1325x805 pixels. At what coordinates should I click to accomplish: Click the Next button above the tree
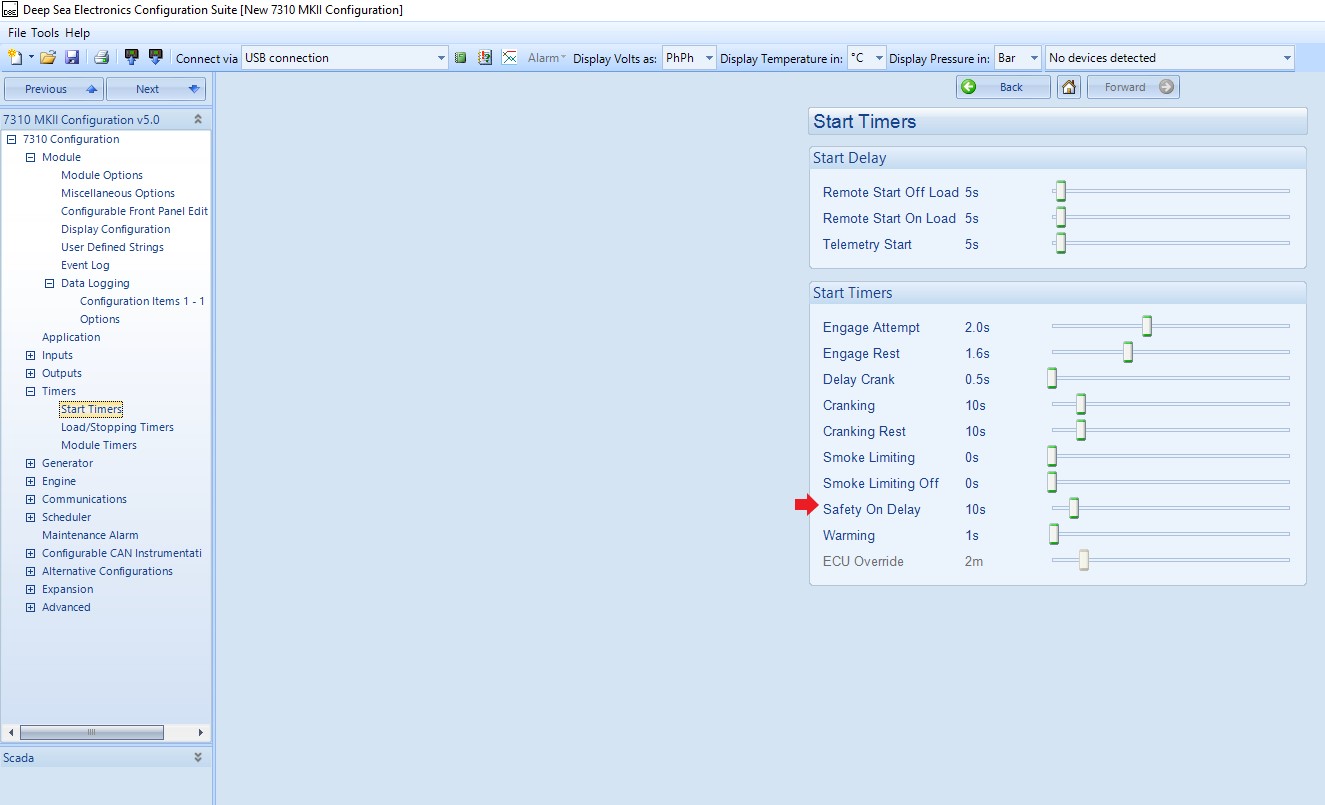click(156, 89)
